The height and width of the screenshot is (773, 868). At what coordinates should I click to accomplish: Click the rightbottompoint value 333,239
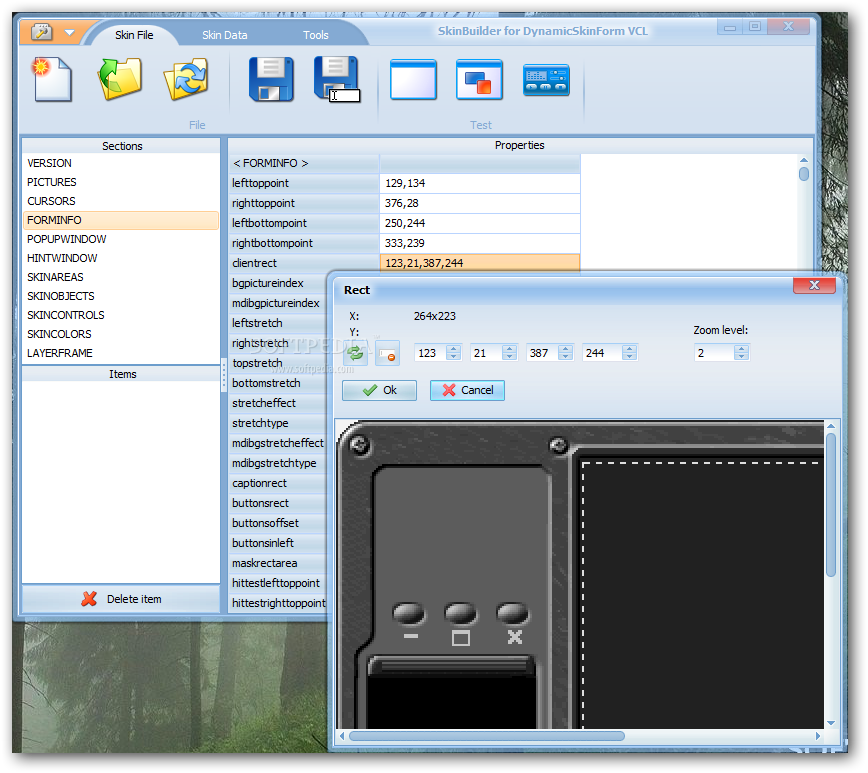479,243
